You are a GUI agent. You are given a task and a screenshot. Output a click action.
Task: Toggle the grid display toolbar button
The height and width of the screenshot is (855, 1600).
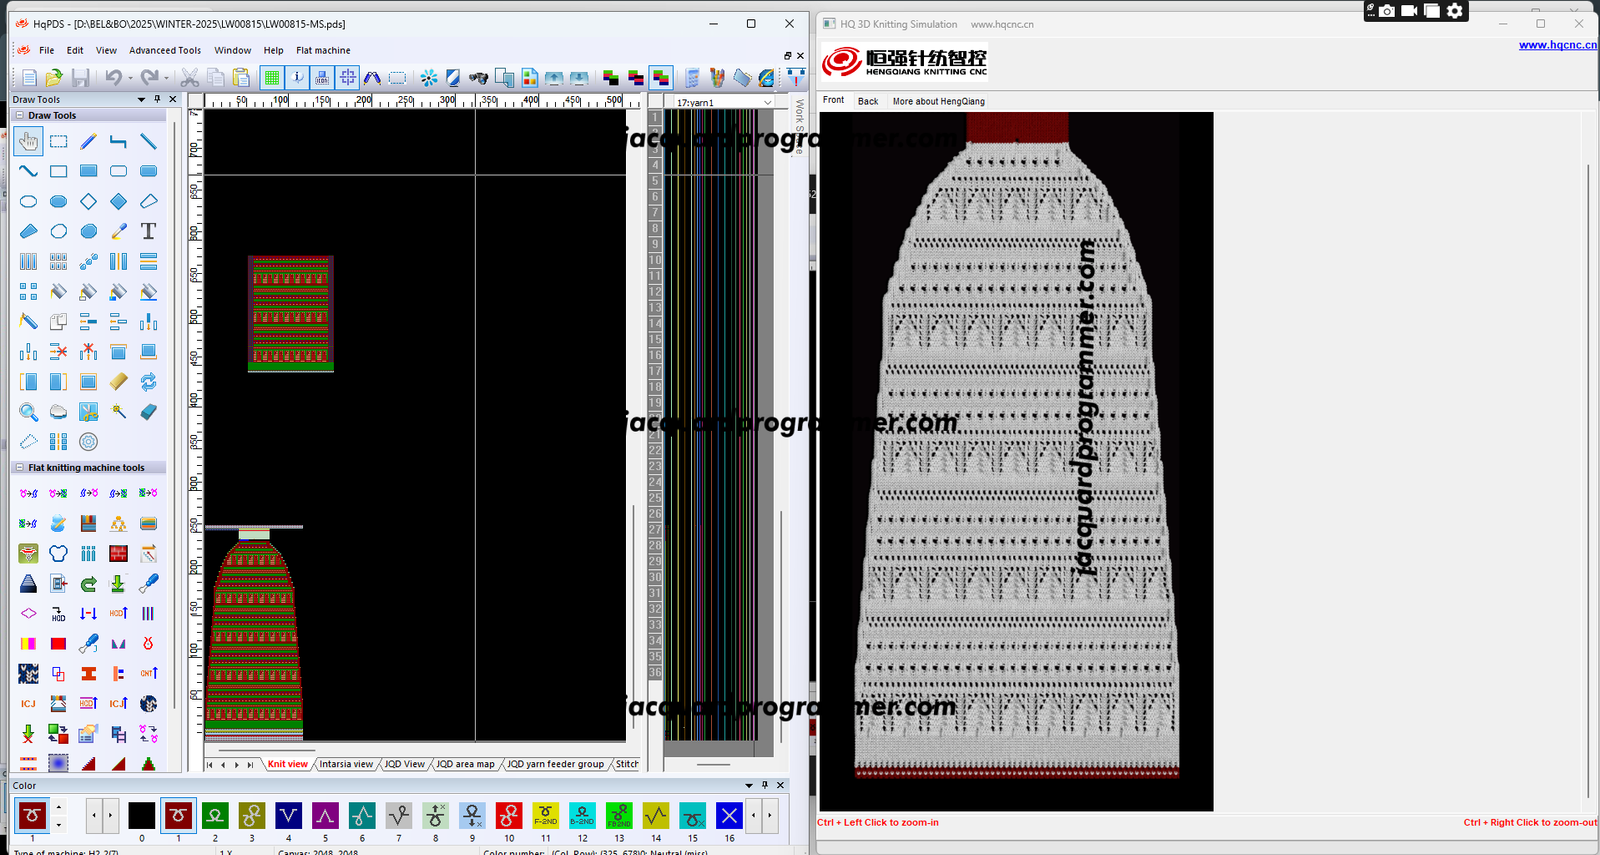(x=272, y=78)
